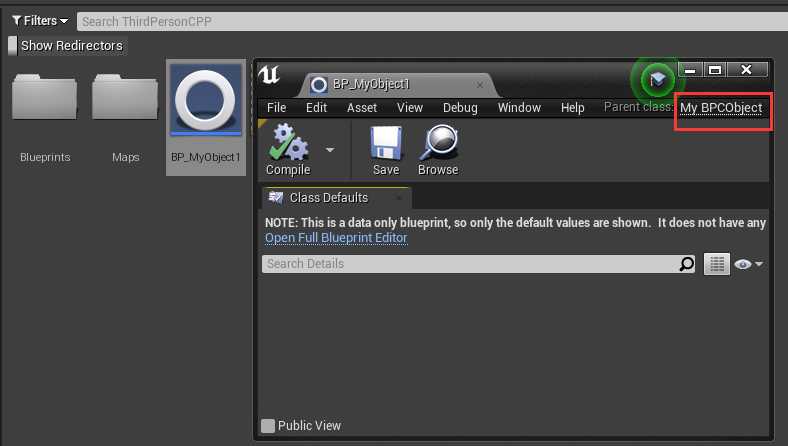Select the BP_MyObject1 editor tab

(397, 84)
